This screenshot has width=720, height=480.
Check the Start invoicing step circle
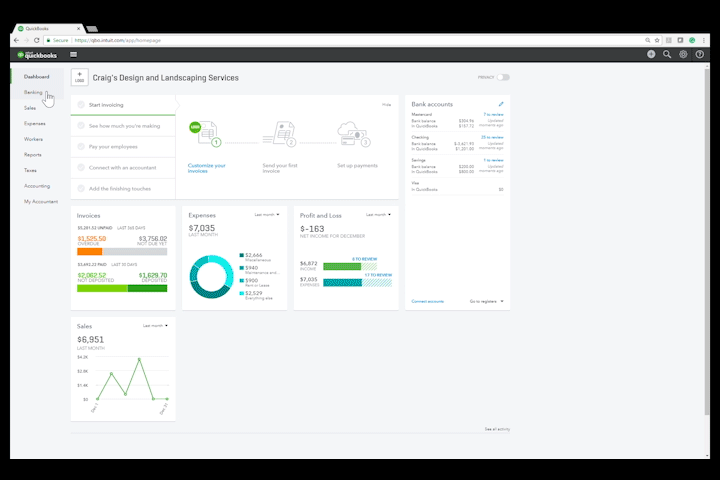coord(81,105)
